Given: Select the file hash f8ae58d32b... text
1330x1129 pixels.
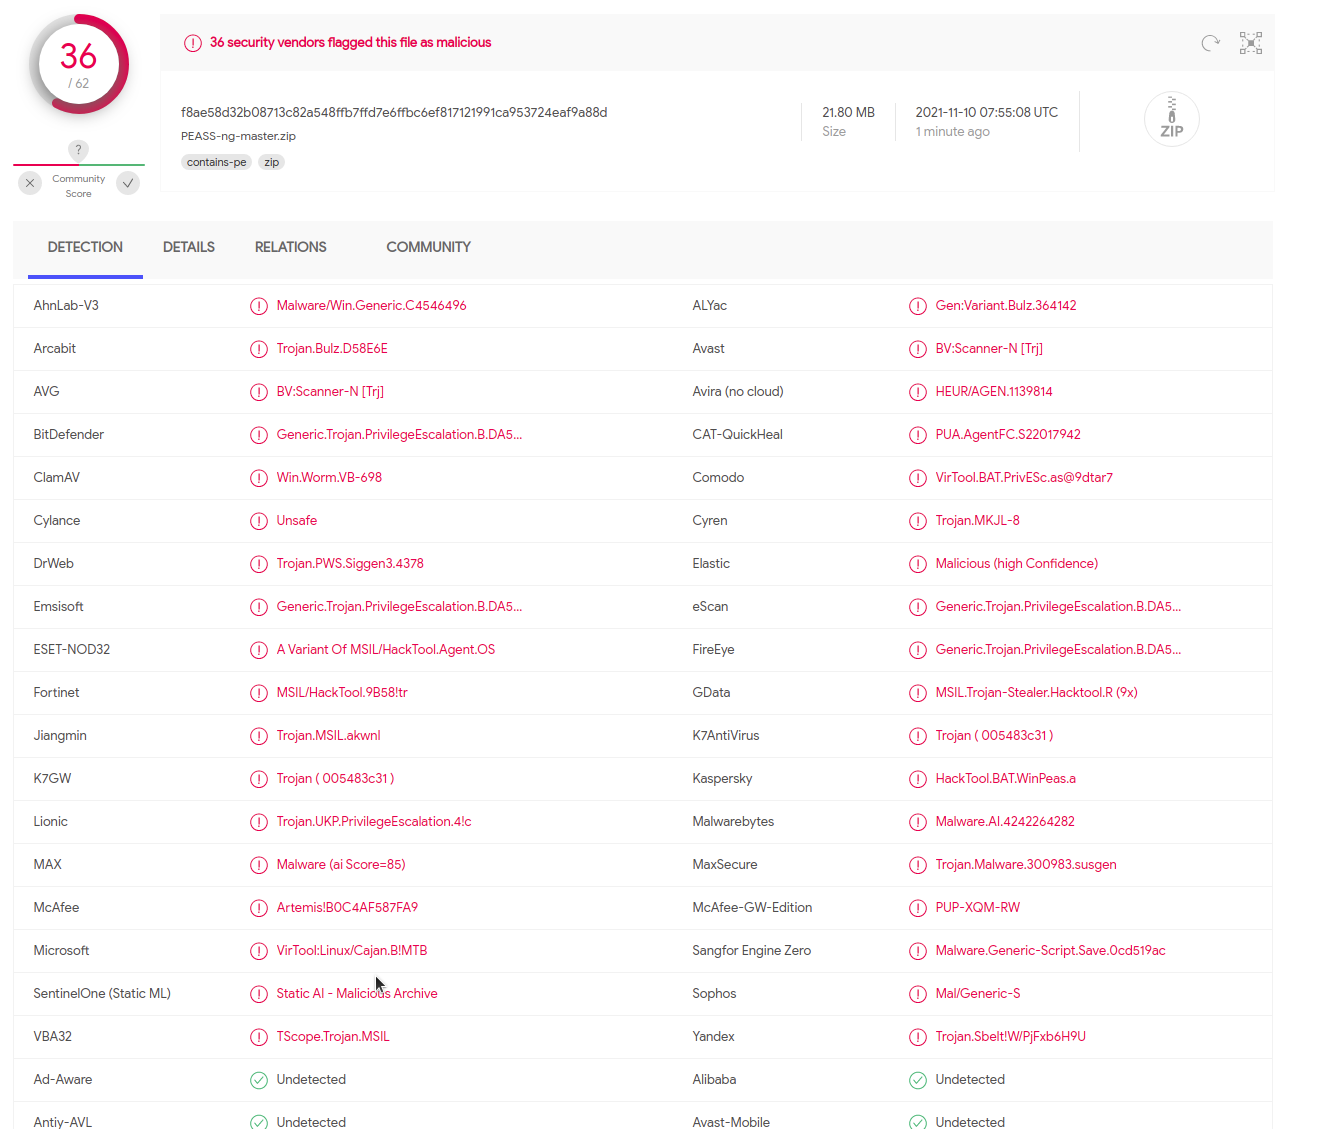Looking at the screenshot, I should click(394, 112).
